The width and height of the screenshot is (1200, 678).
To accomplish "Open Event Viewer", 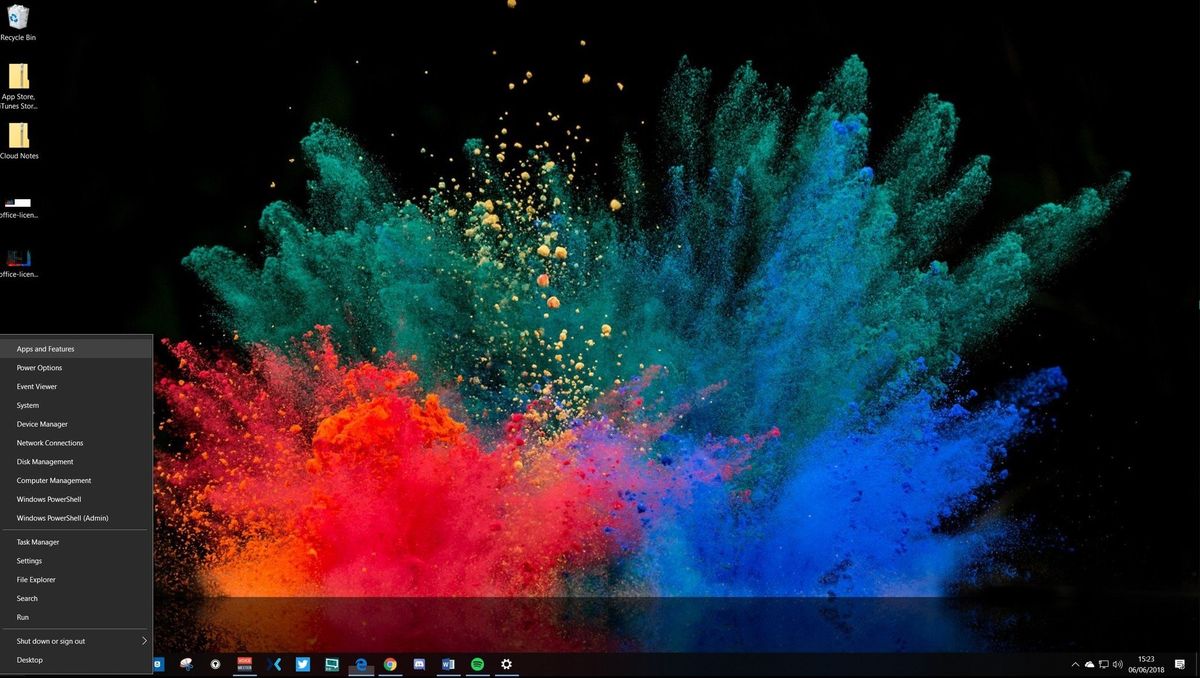I will click(38, 386).
